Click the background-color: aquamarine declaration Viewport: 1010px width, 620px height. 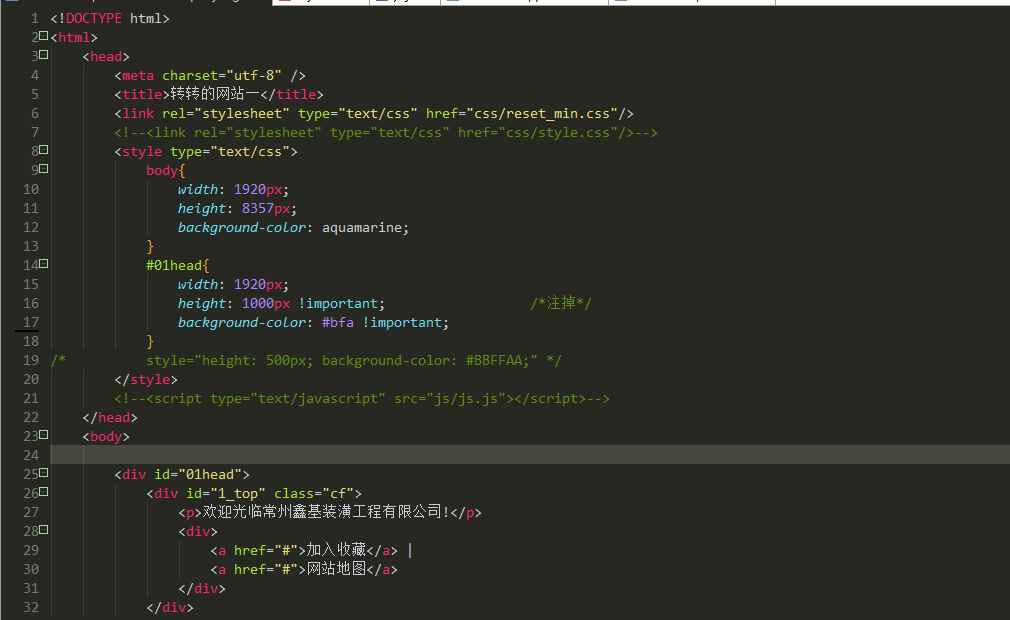coord(293,228)
